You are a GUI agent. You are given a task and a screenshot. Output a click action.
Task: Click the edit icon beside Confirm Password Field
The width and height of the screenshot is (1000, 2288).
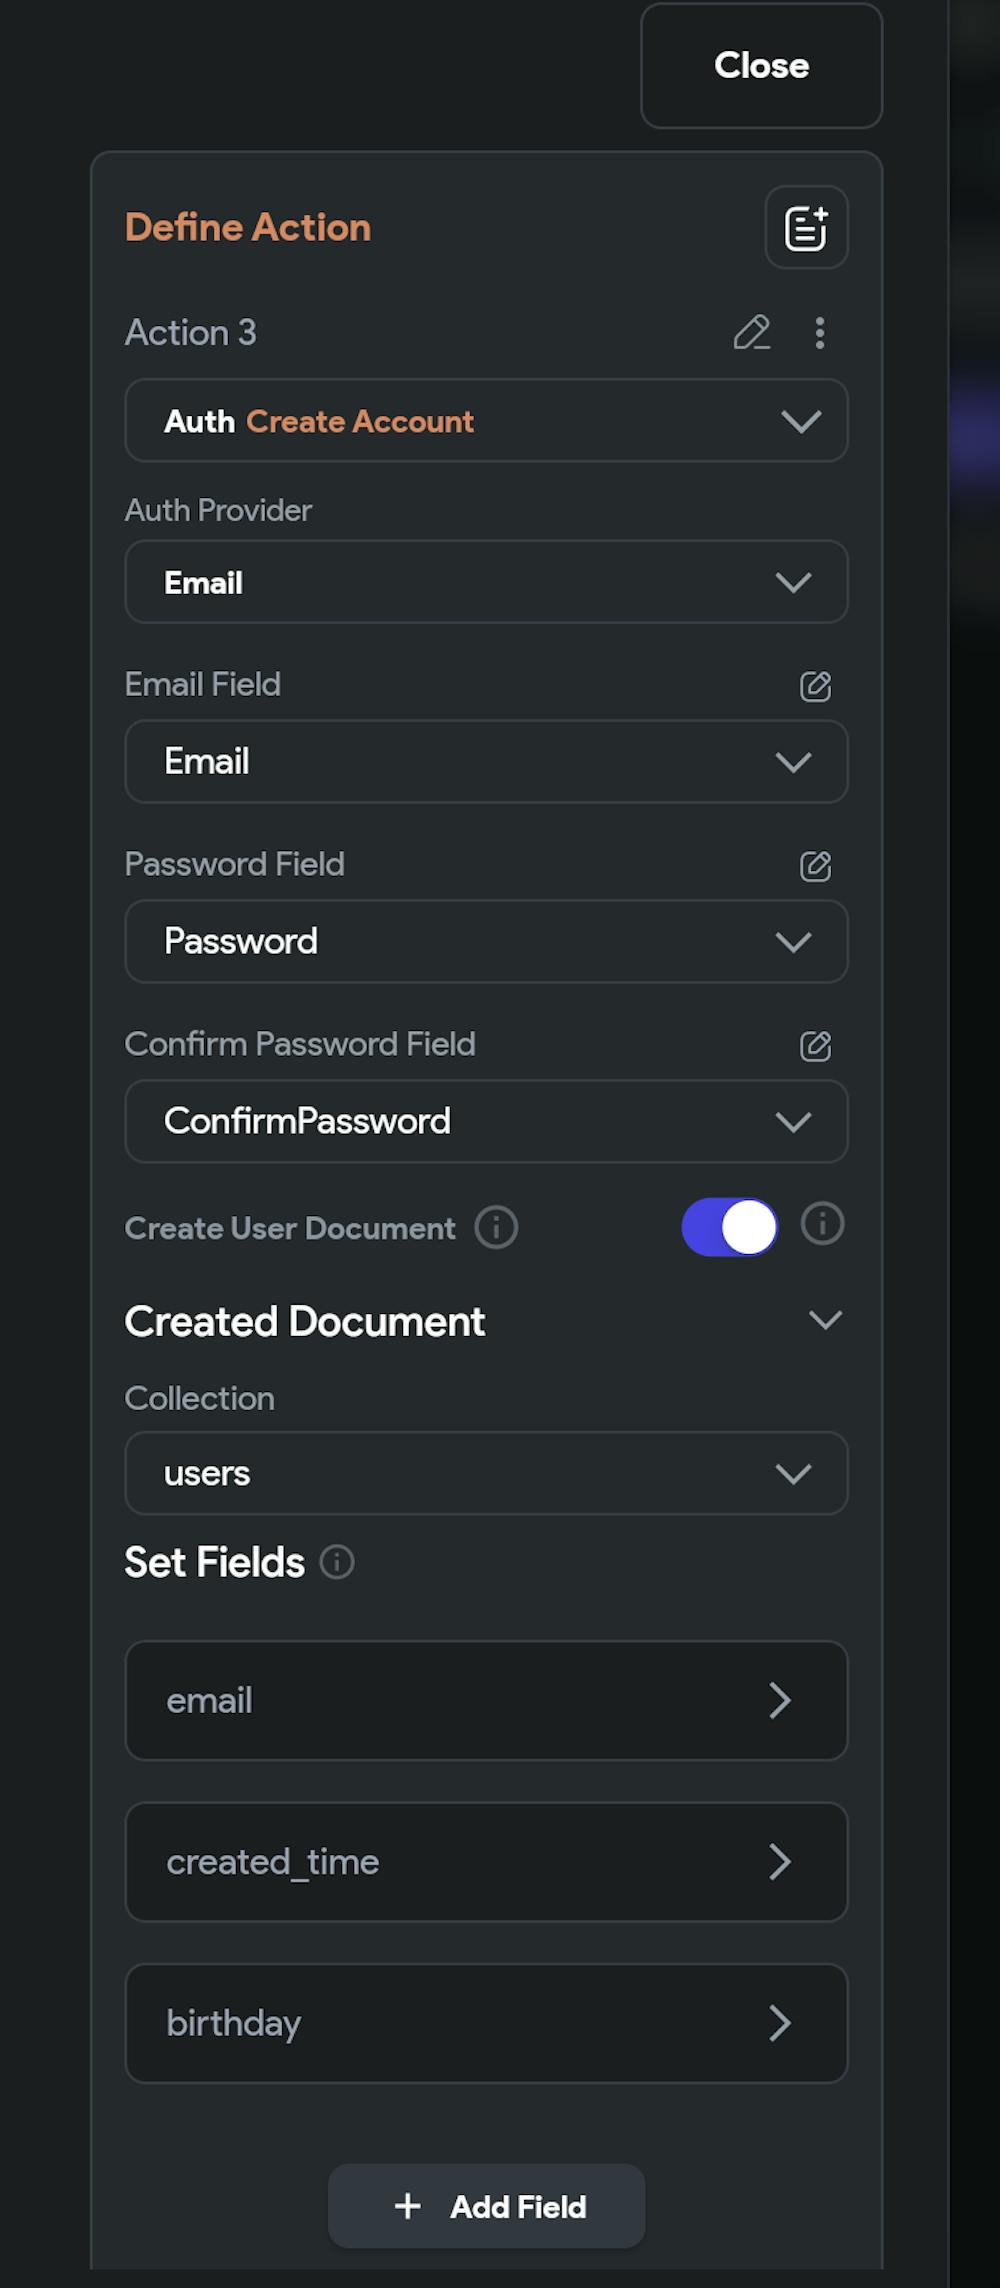815,1046
